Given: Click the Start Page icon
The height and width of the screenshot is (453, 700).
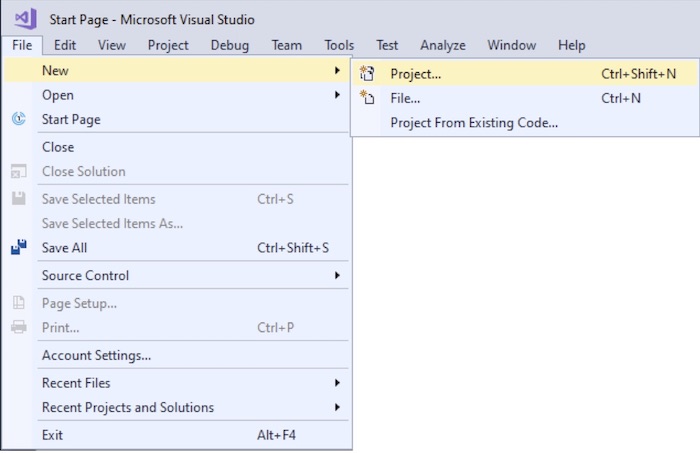Looking at the screenshot, I should 18,119.
